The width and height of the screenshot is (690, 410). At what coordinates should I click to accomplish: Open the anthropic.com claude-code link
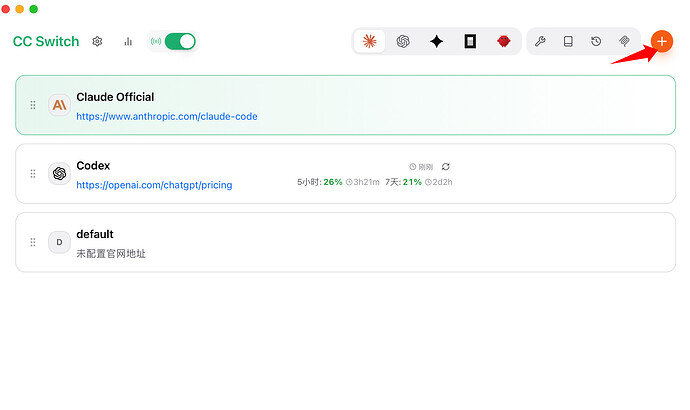167,117
